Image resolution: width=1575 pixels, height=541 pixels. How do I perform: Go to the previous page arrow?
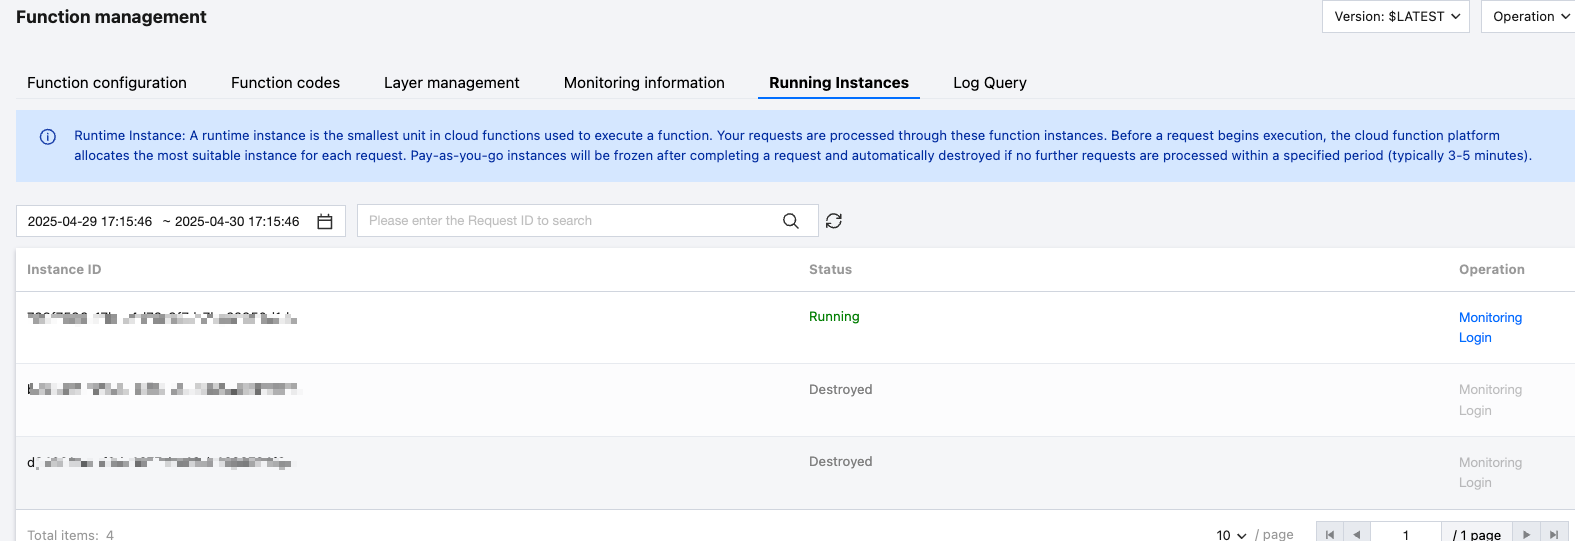(1356, 534)
